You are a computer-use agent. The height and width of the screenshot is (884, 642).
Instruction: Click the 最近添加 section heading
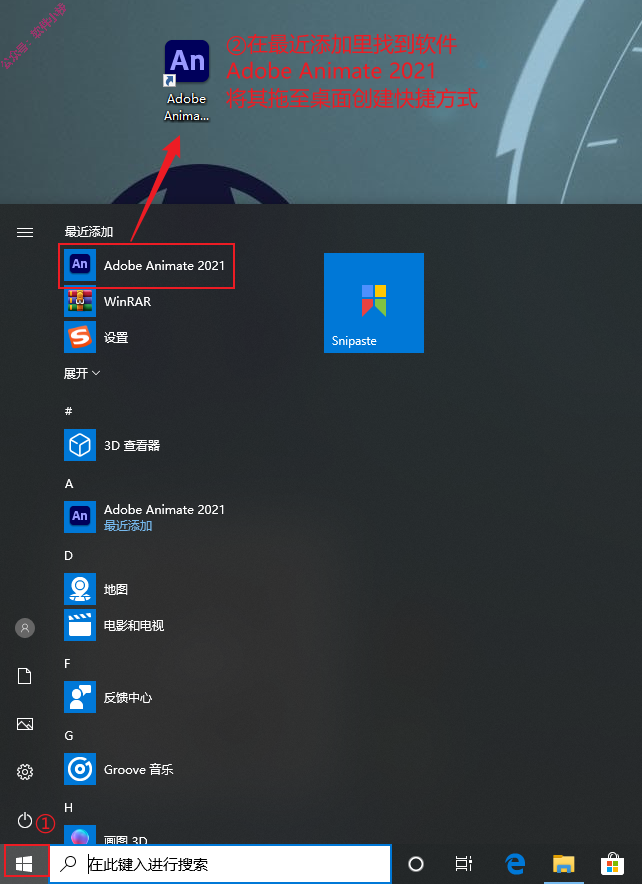pyautogui.click(x=89, y=232)
